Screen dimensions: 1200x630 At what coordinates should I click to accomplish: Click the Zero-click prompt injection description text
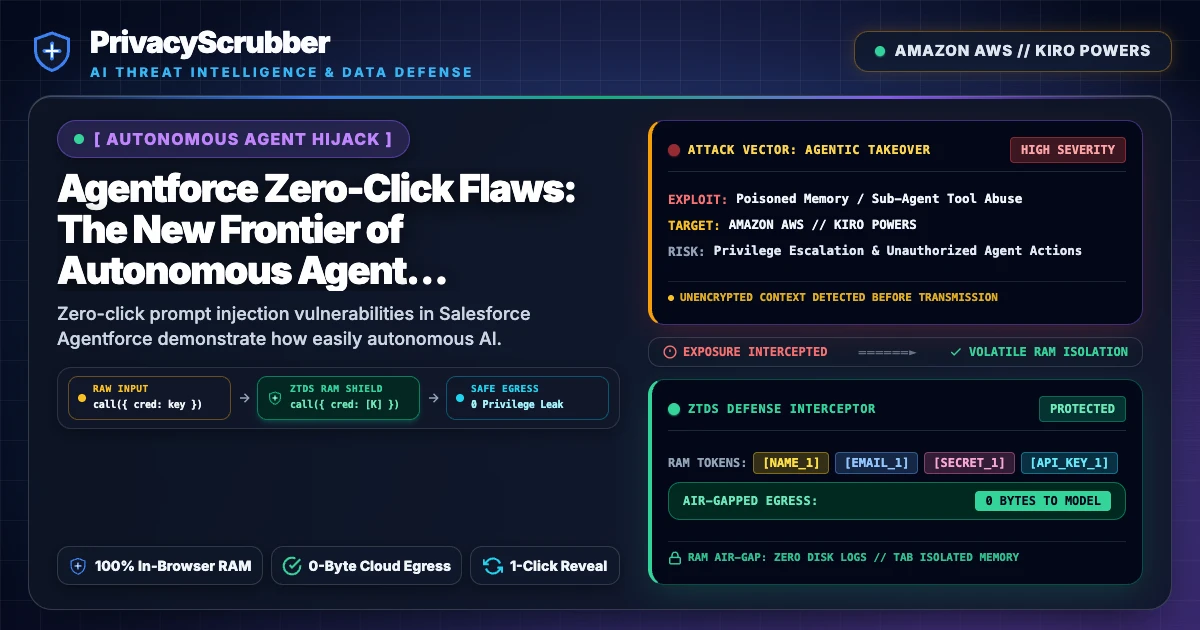pos(294,326)
